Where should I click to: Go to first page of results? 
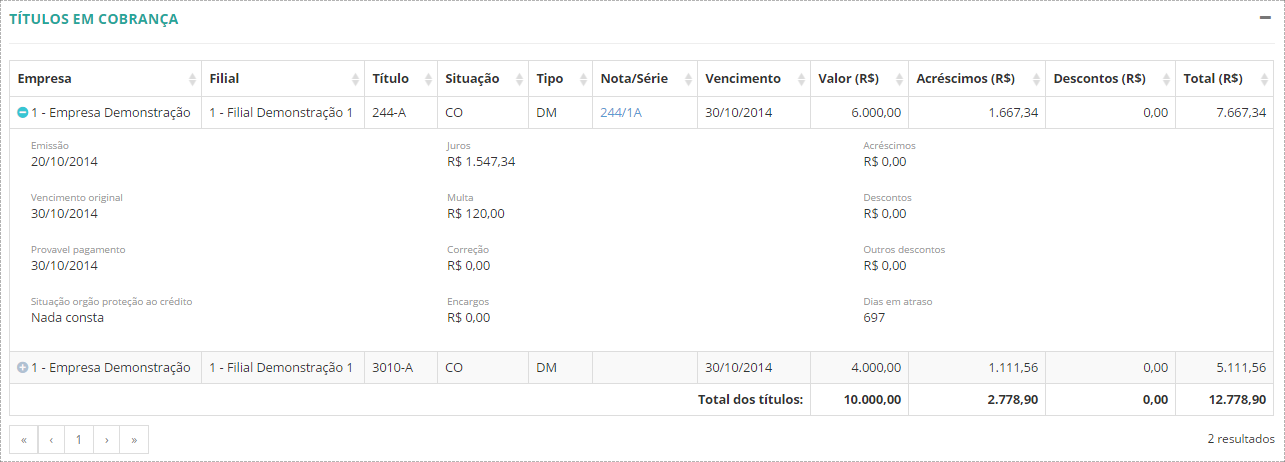[23, 439]
